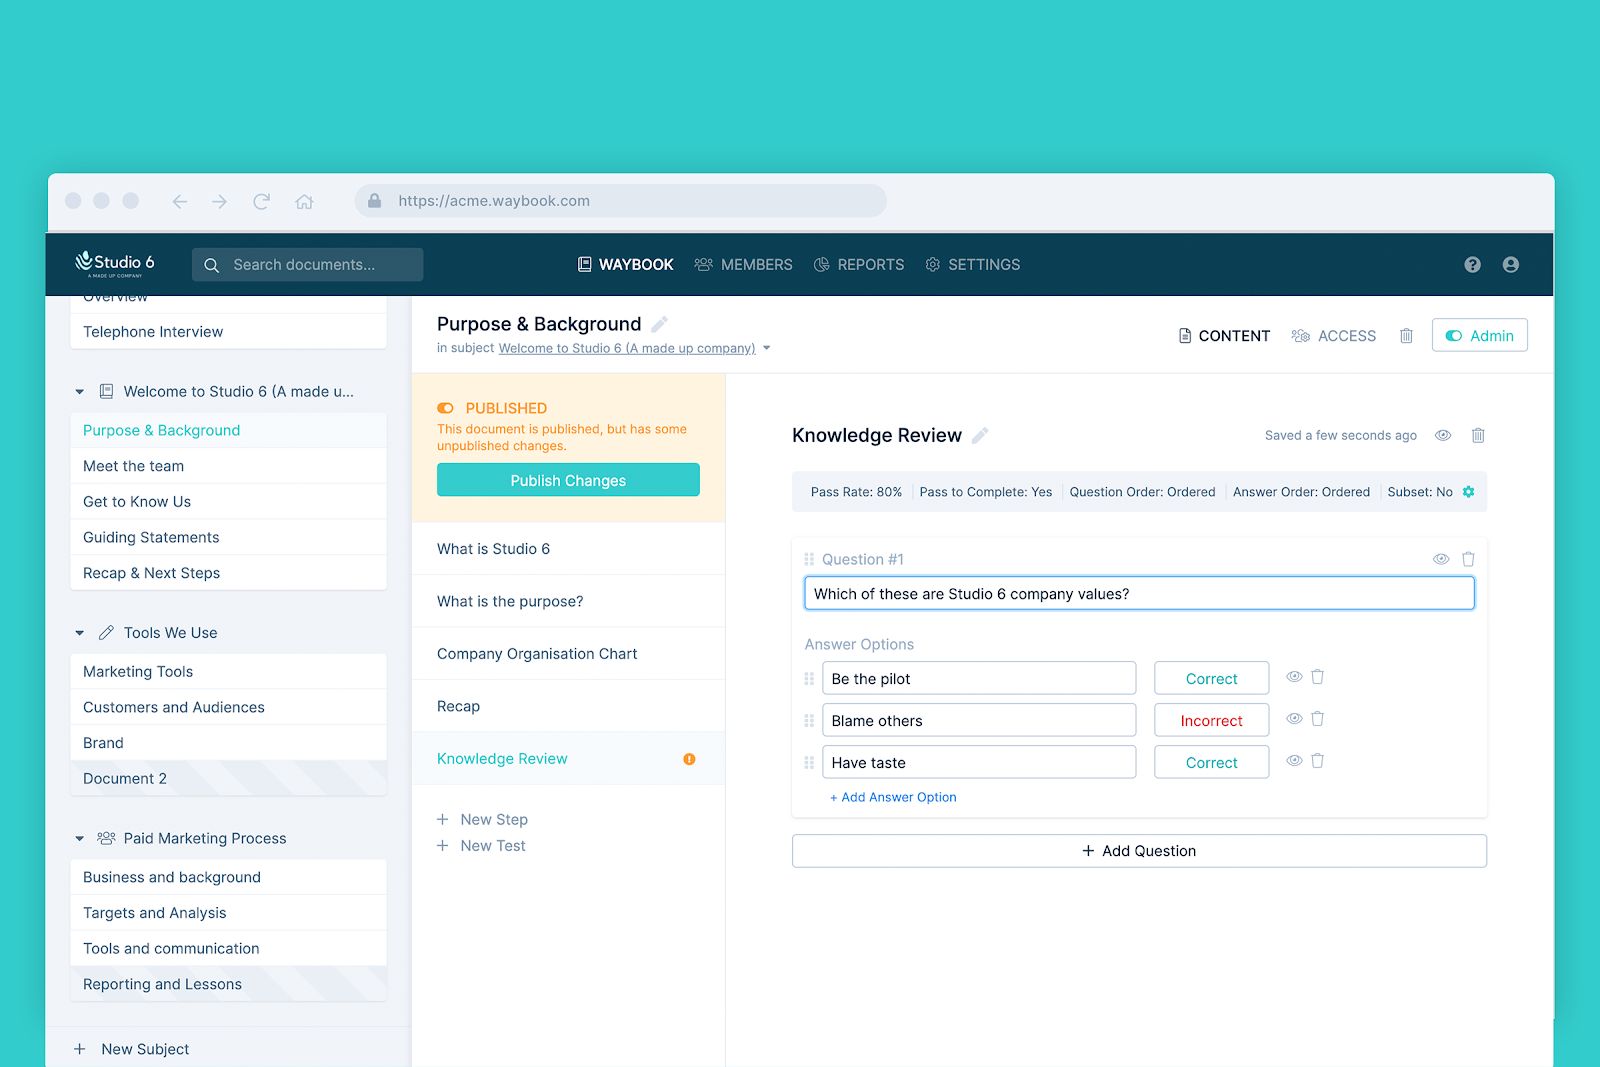Delete the 'Blame others' answer option
This screenshot has width=1600, height=1067.
click(1317, 719)
